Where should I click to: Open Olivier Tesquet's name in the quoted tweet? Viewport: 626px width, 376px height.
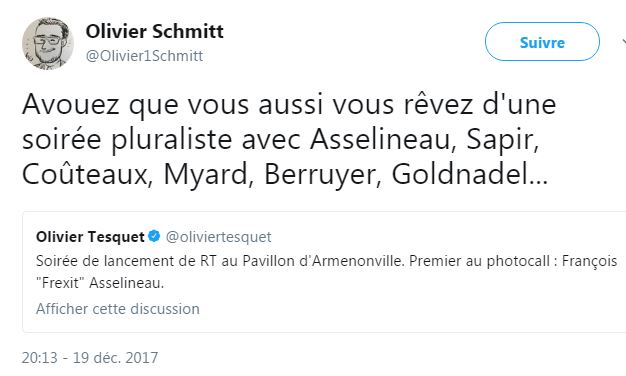90,237
